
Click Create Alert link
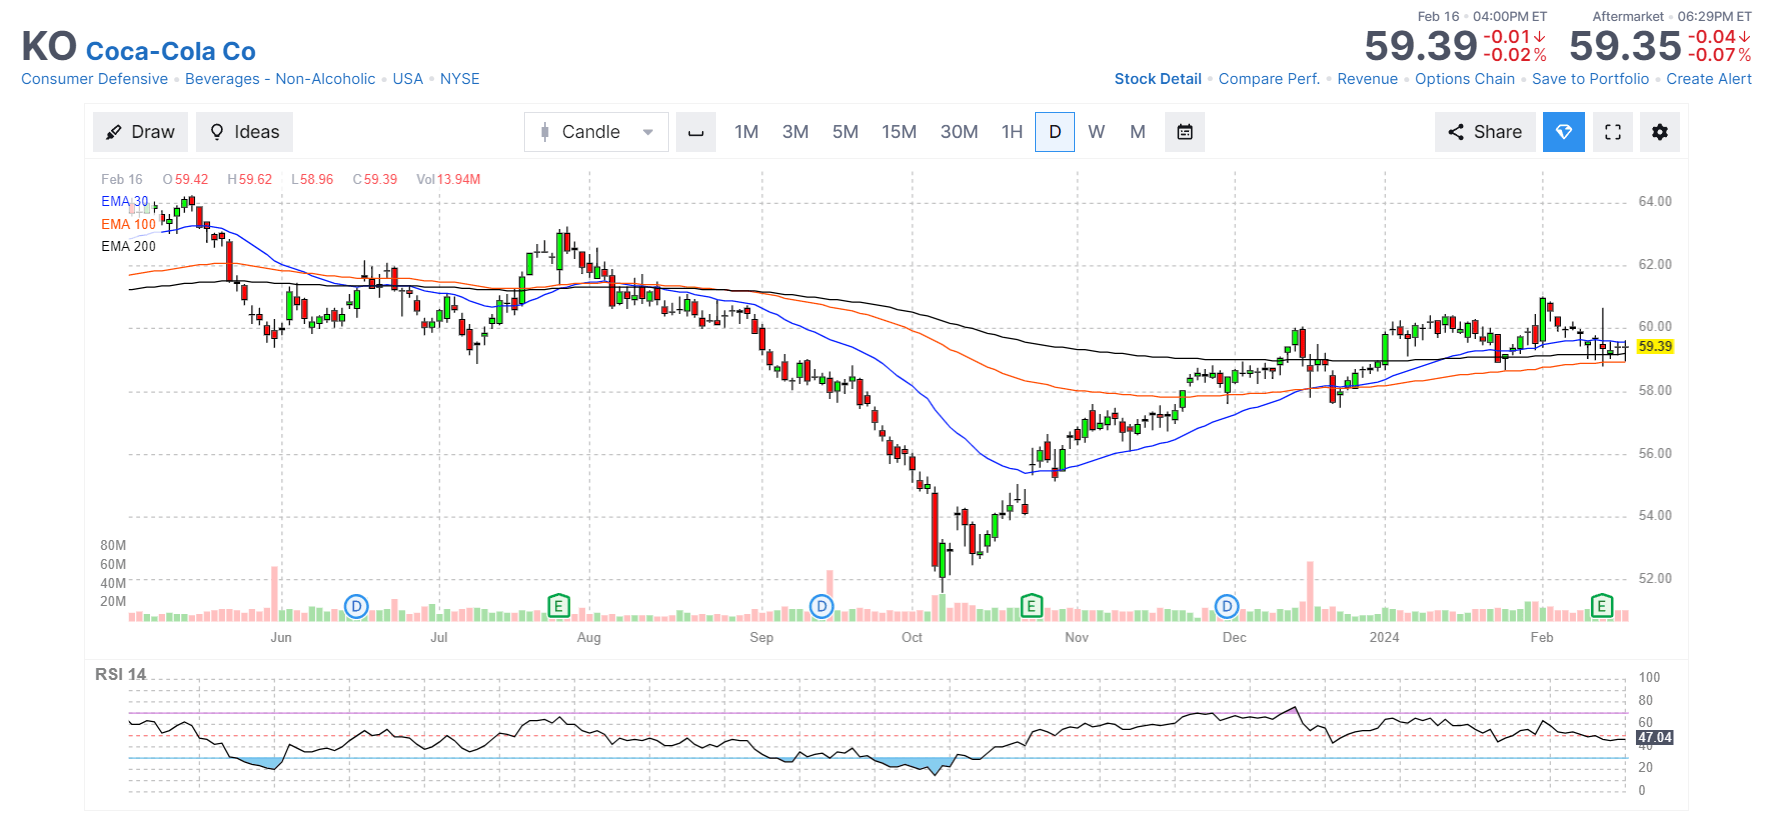point(1709,79)
